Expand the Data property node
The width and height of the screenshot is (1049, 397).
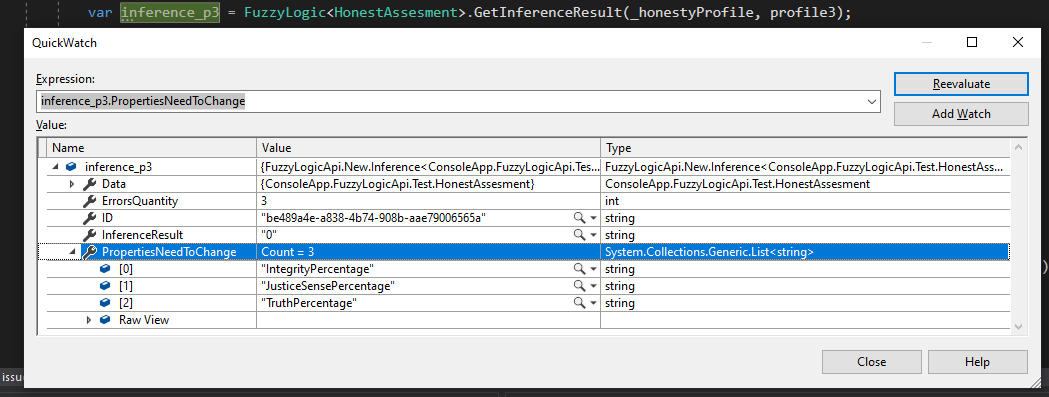(x=72, y=183)
